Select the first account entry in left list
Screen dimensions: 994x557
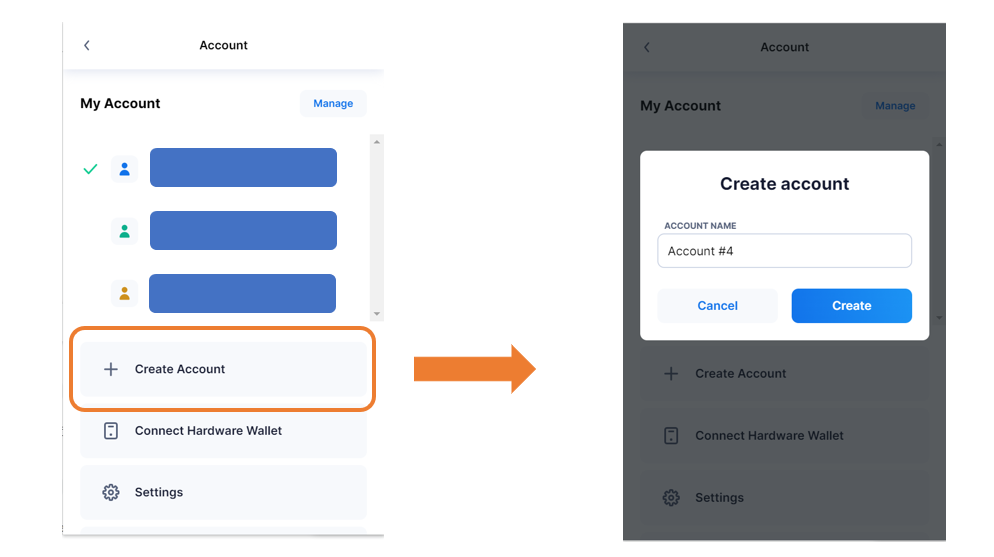[243, 168]
